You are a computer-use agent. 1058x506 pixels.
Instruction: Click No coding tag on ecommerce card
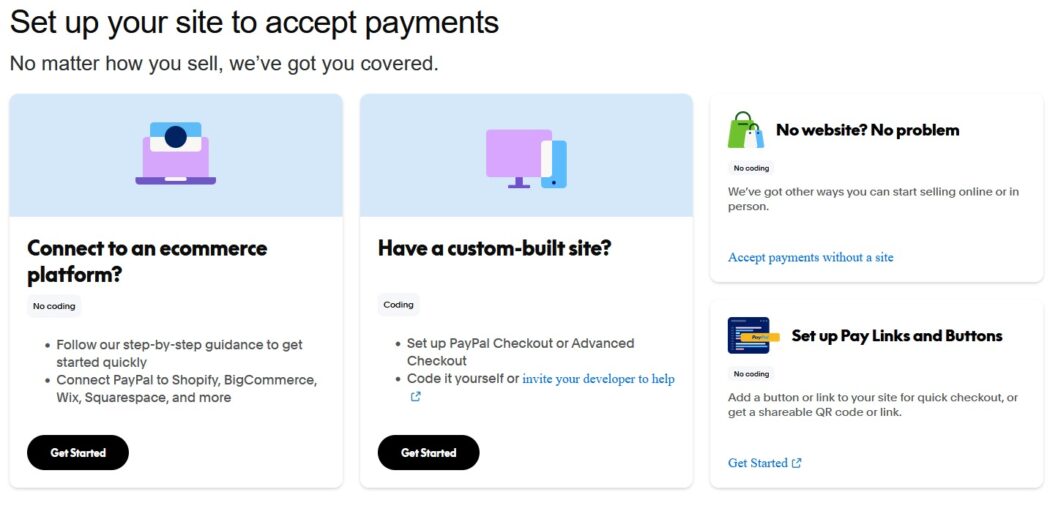point(54,306)
